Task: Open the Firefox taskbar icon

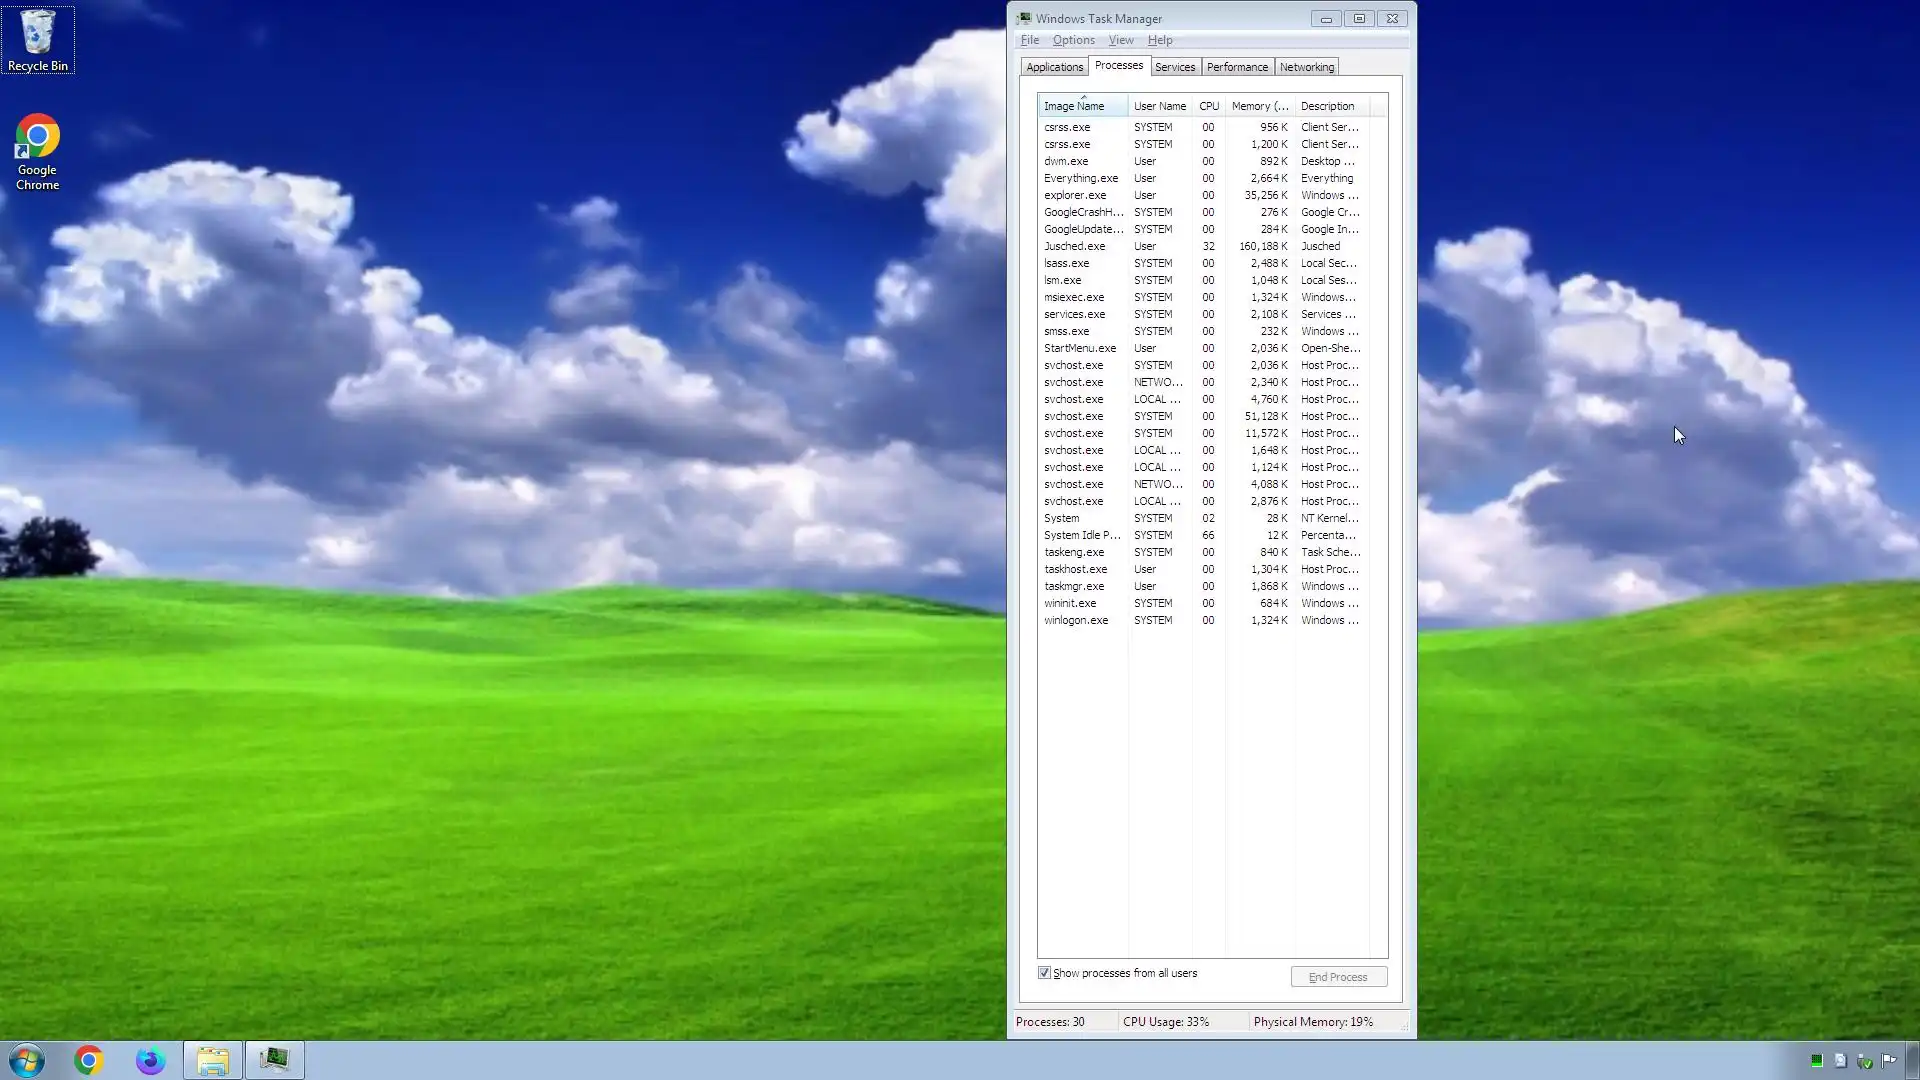Action: [150, 1060]
